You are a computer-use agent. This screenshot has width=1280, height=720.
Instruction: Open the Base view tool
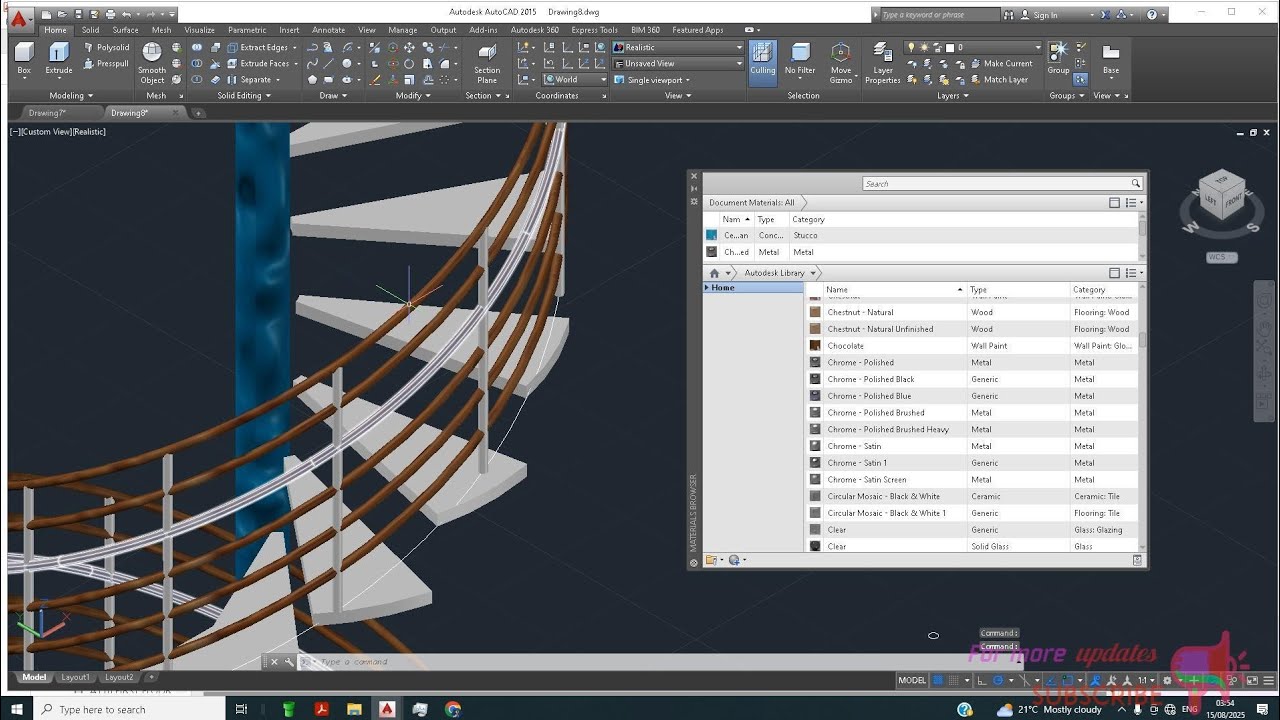click(1111, 59)
